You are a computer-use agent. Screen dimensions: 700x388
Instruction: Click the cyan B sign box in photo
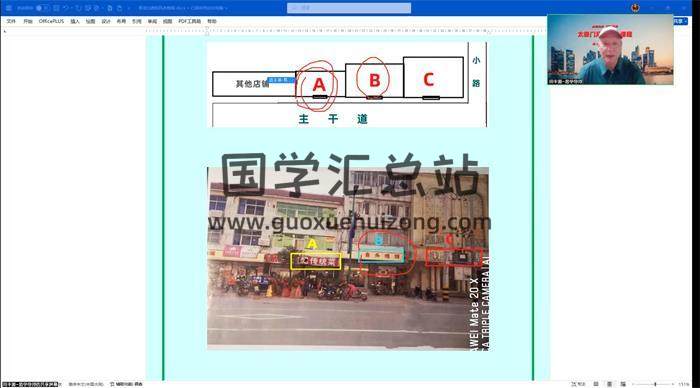[382, 255]
